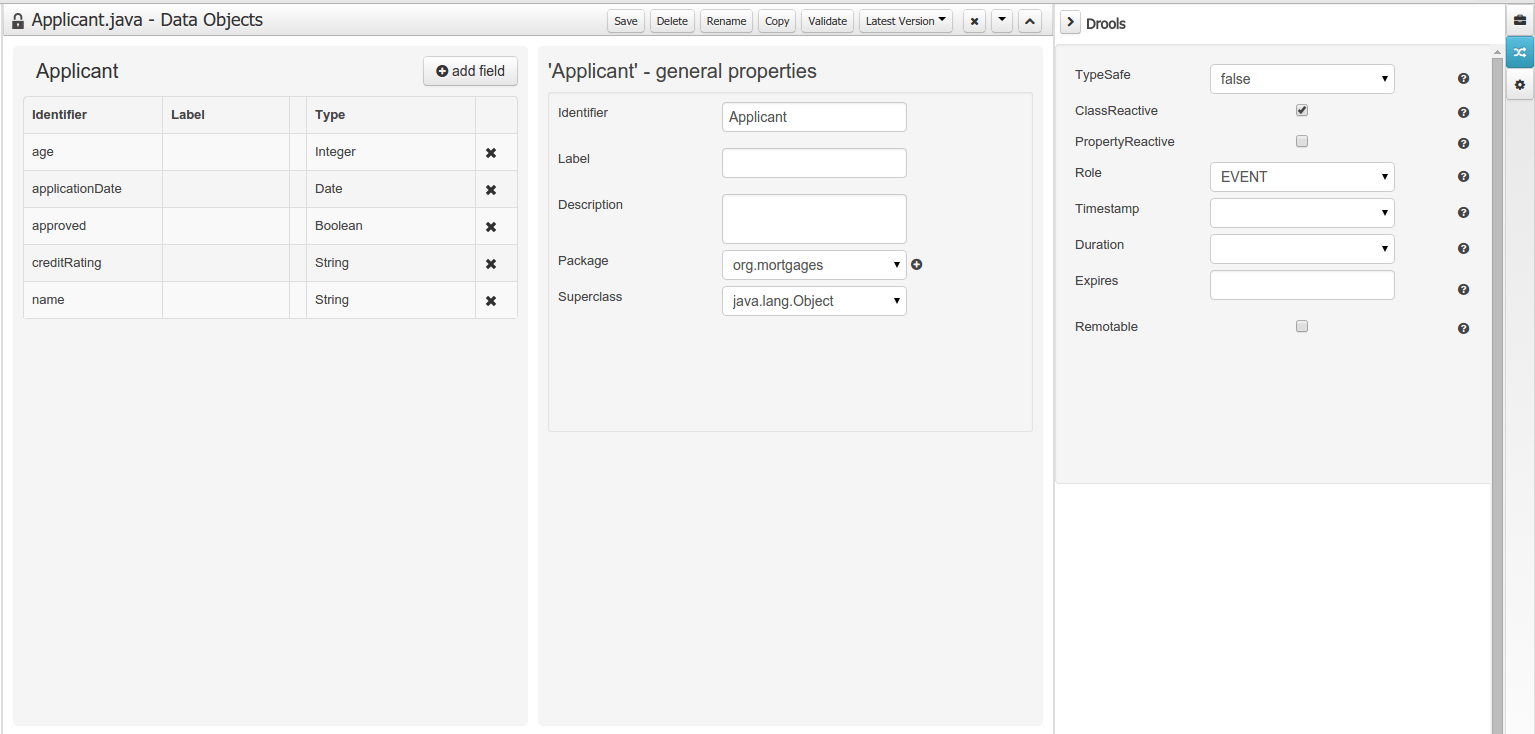Screen dimensions: 1535x734
Task: Open the Drools domain panel chevron
Action: point(1069,21)
